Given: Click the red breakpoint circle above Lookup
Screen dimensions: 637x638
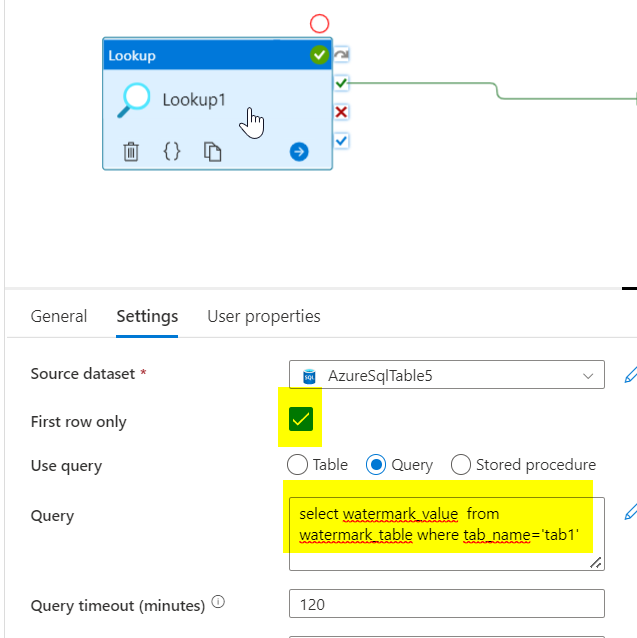Looking at the screenshot, I should (319, 23).
